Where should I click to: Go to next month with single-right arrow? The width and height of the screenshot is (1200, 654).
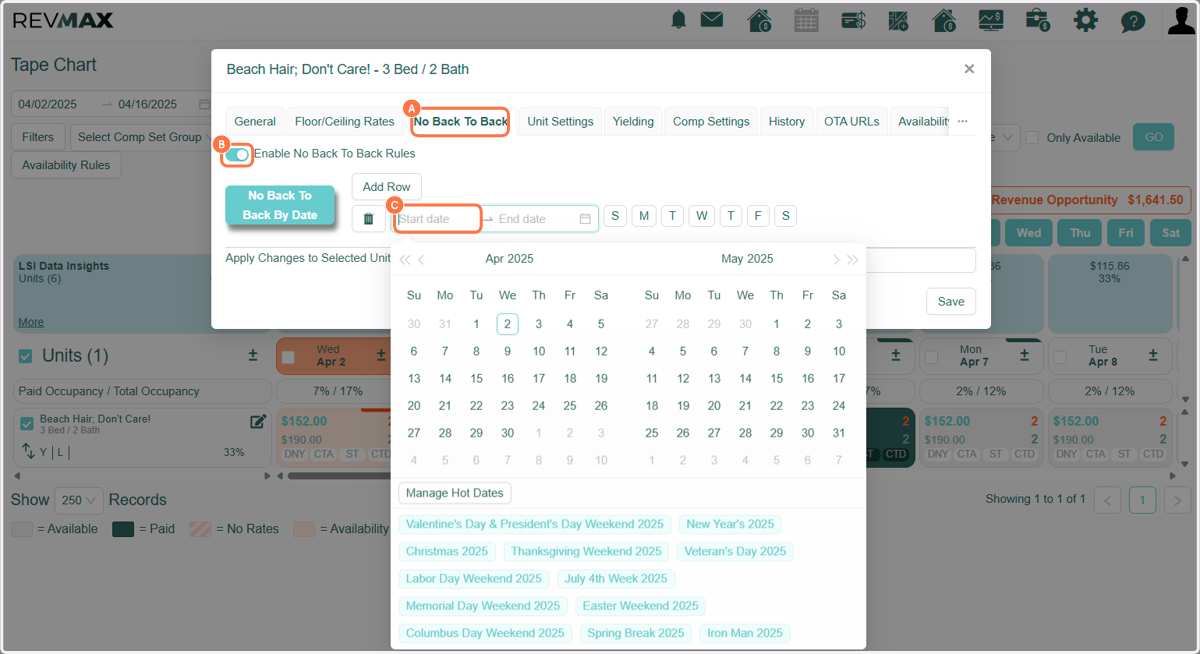tap(836, 259)
